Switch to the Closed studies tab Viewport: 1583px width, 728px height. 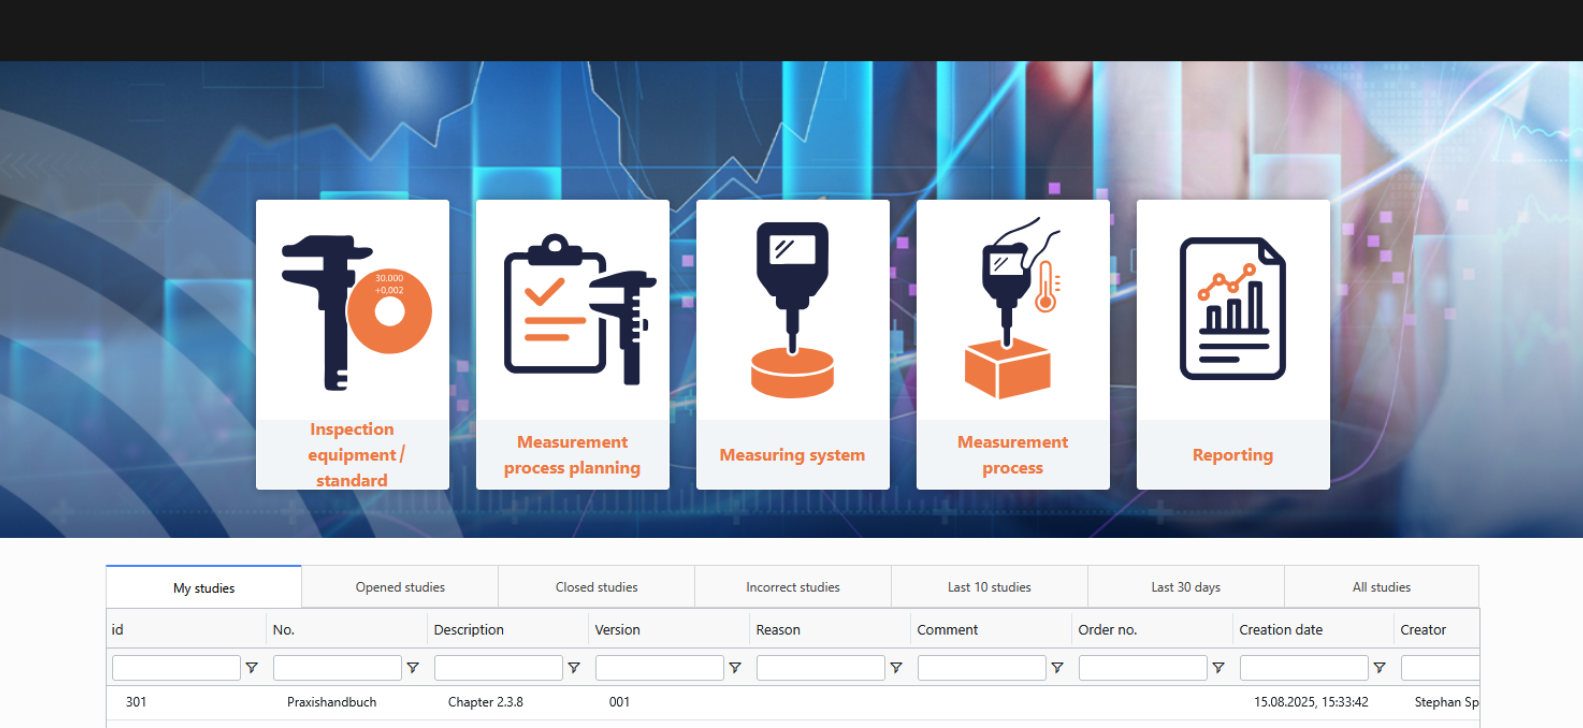pos(596,587)
